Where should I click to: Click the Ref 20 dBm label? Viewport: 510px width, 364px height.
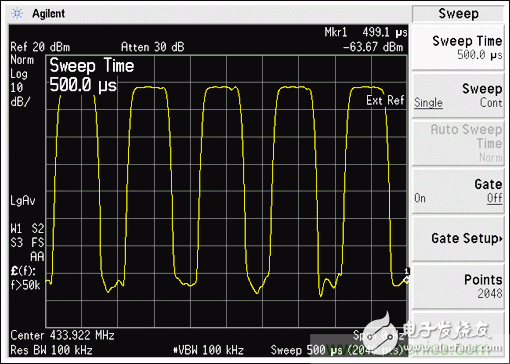click(40, 47)
